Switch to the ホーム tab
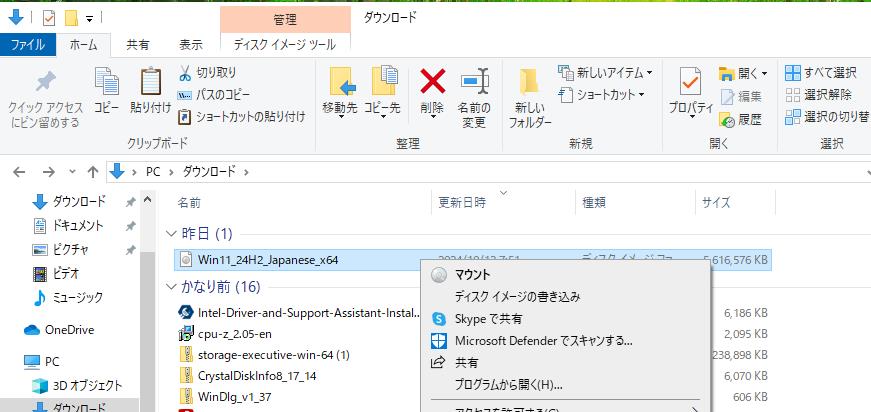 (83, 45)
